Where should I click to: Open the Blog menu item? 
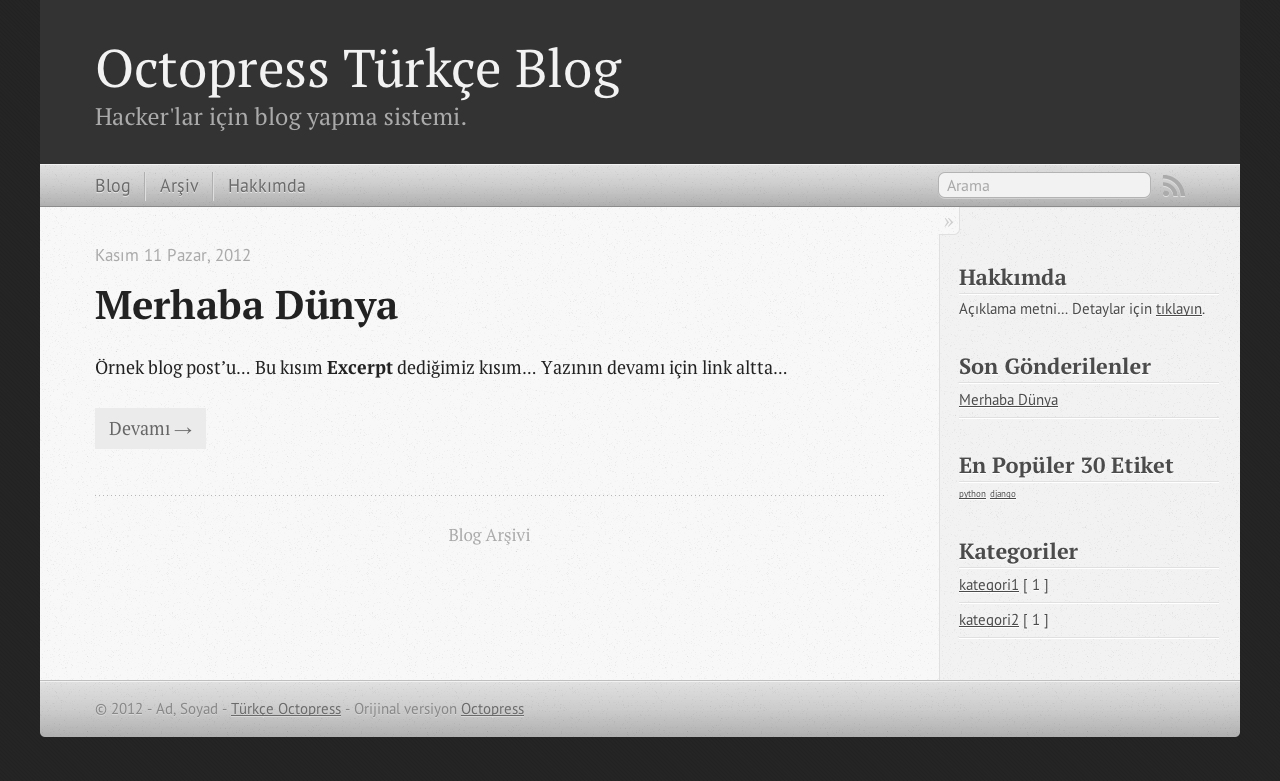[x=113, y=186]
